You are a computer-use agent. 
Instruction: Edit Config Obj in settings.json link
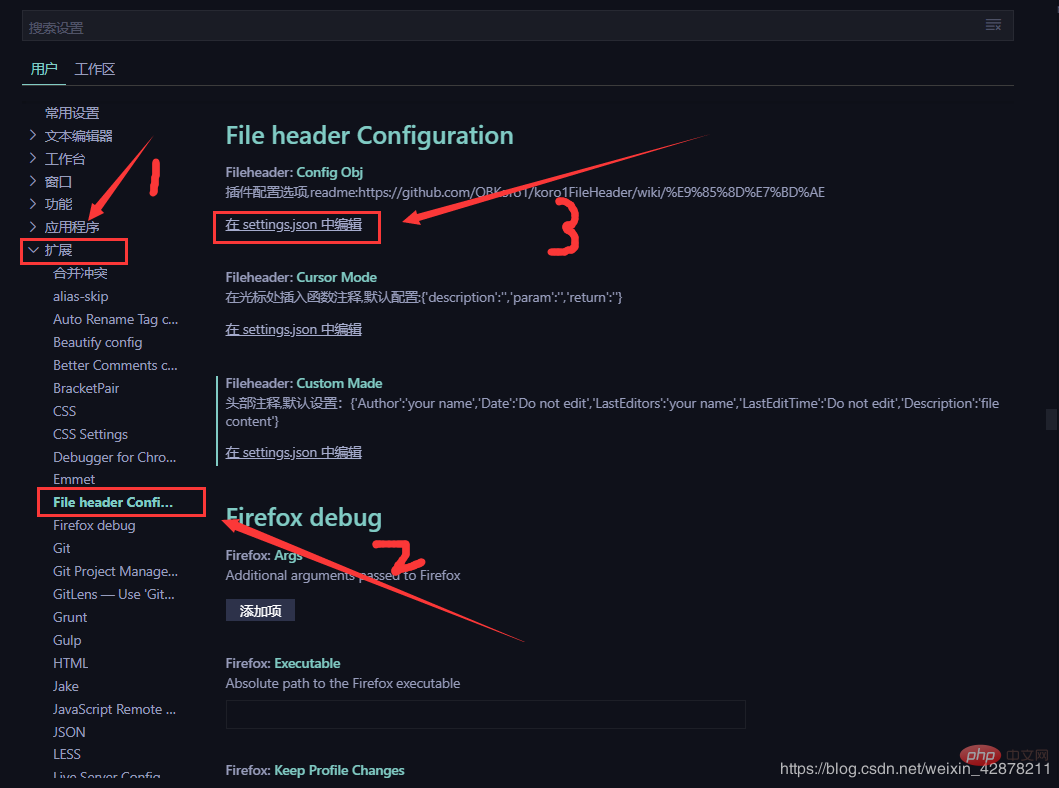point(294,225)
